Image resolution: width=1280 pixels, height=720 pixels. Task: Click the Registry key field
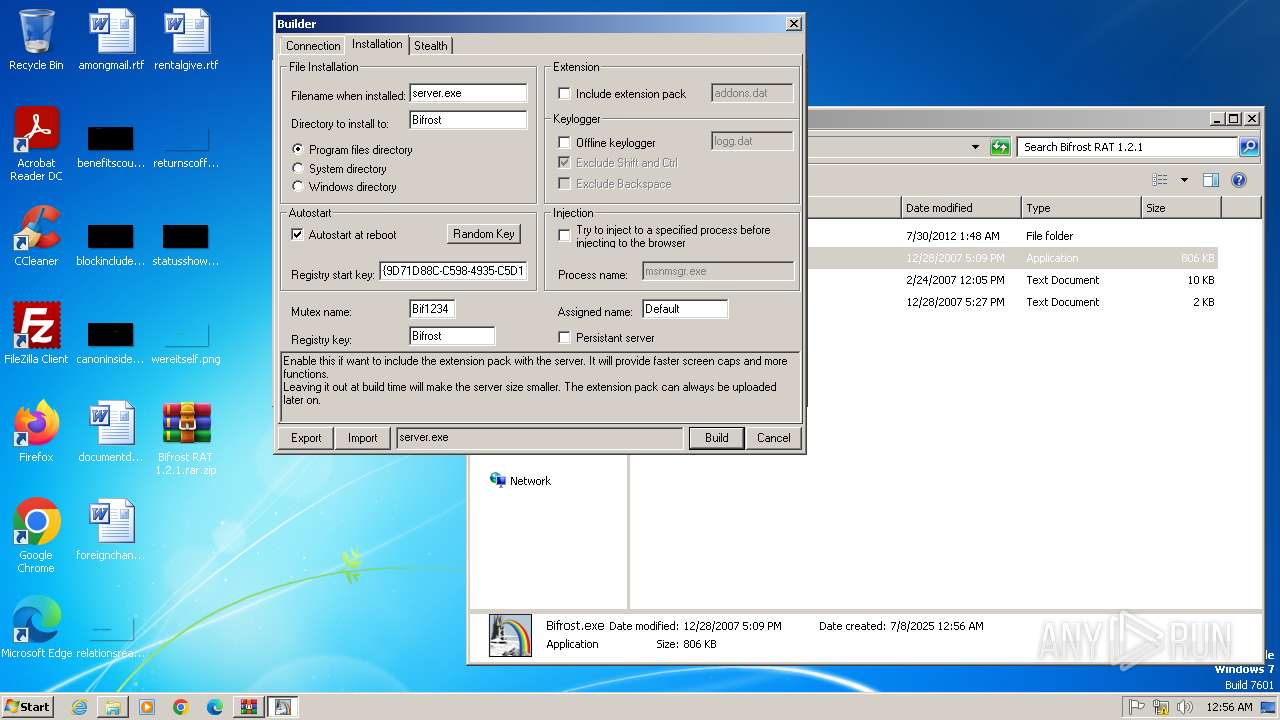click(452, 336)
